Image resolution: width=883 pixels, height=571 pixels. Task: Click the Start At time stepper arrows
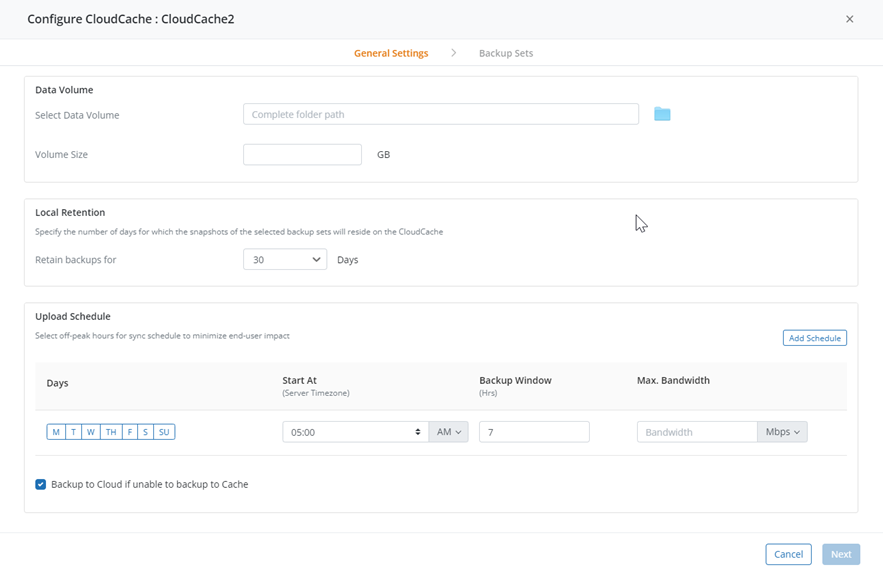click(418, 432)
